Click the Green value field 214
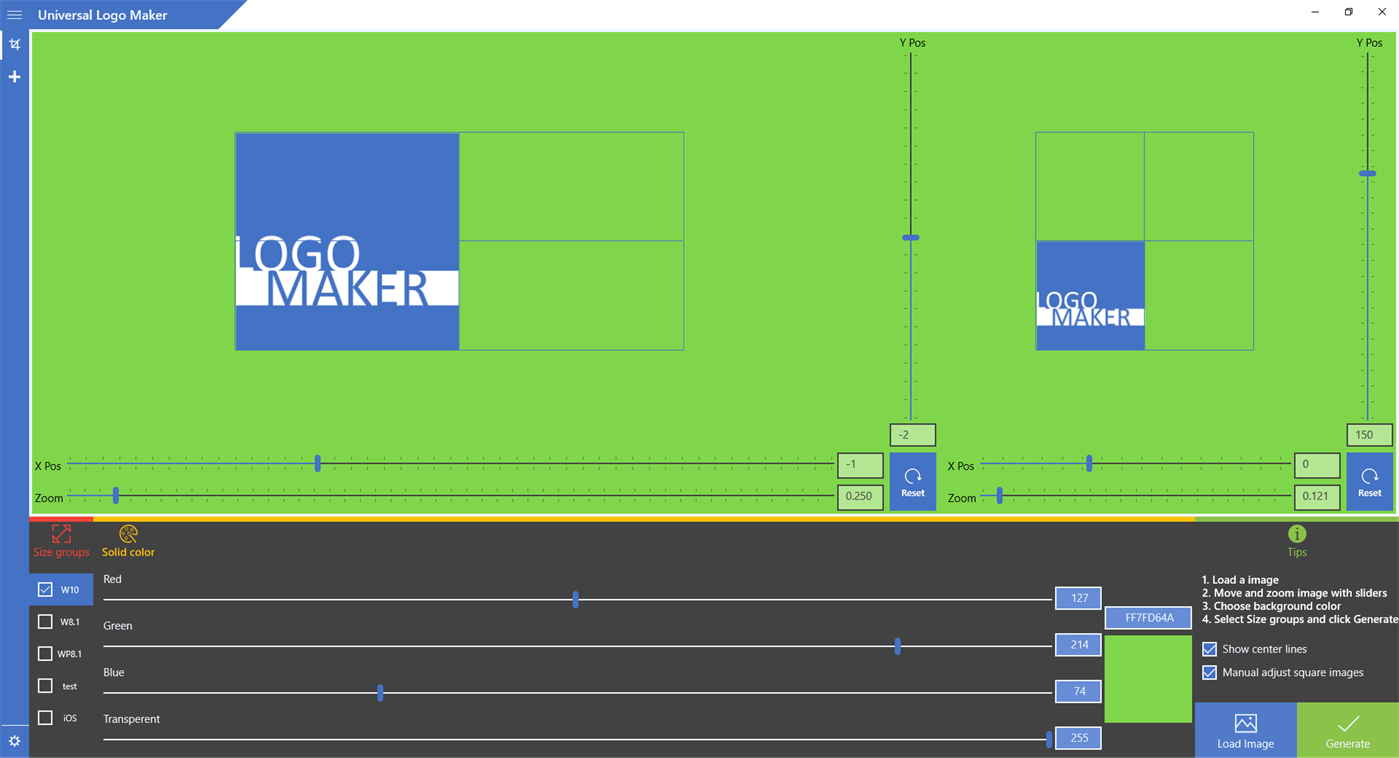Screen dimensions: 1399x758 click(1078, 645)
